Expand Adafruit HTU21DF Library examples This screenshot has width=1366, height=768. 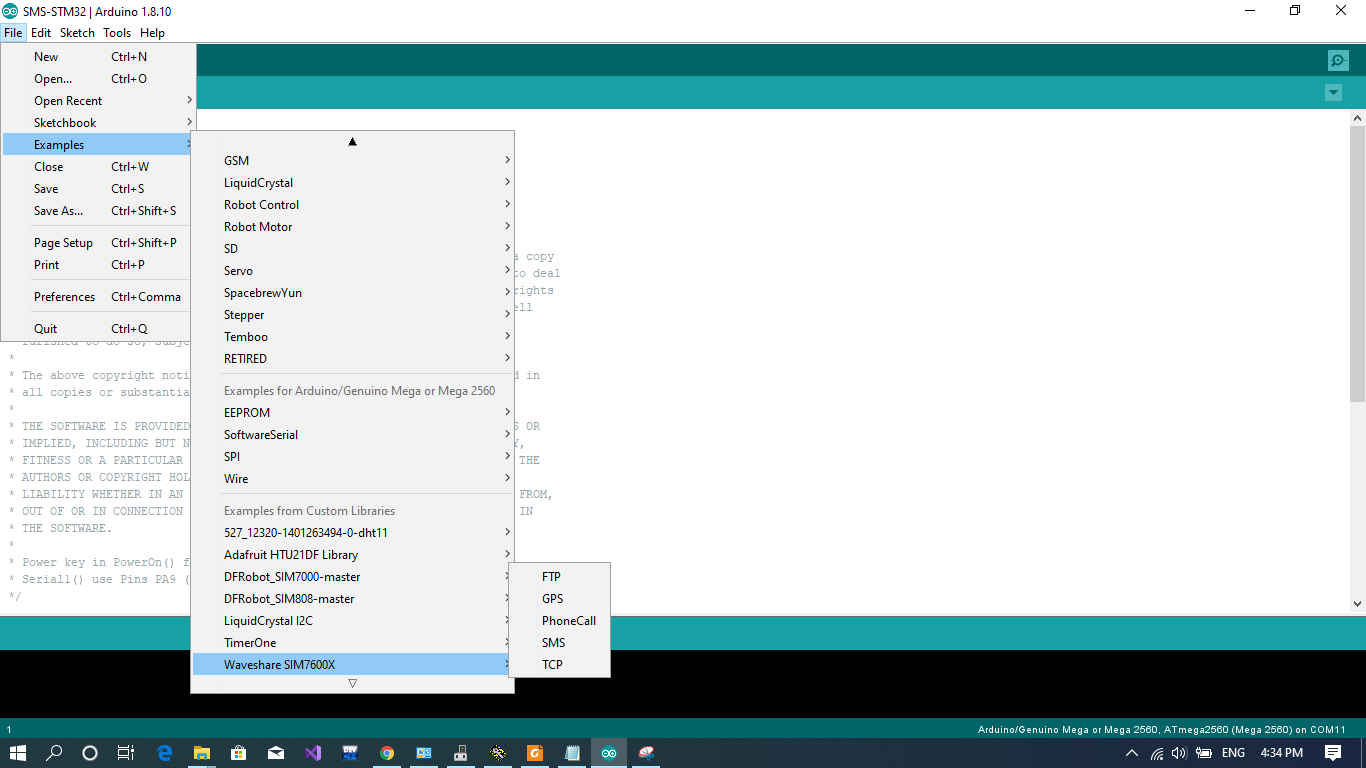coord(352,555)
